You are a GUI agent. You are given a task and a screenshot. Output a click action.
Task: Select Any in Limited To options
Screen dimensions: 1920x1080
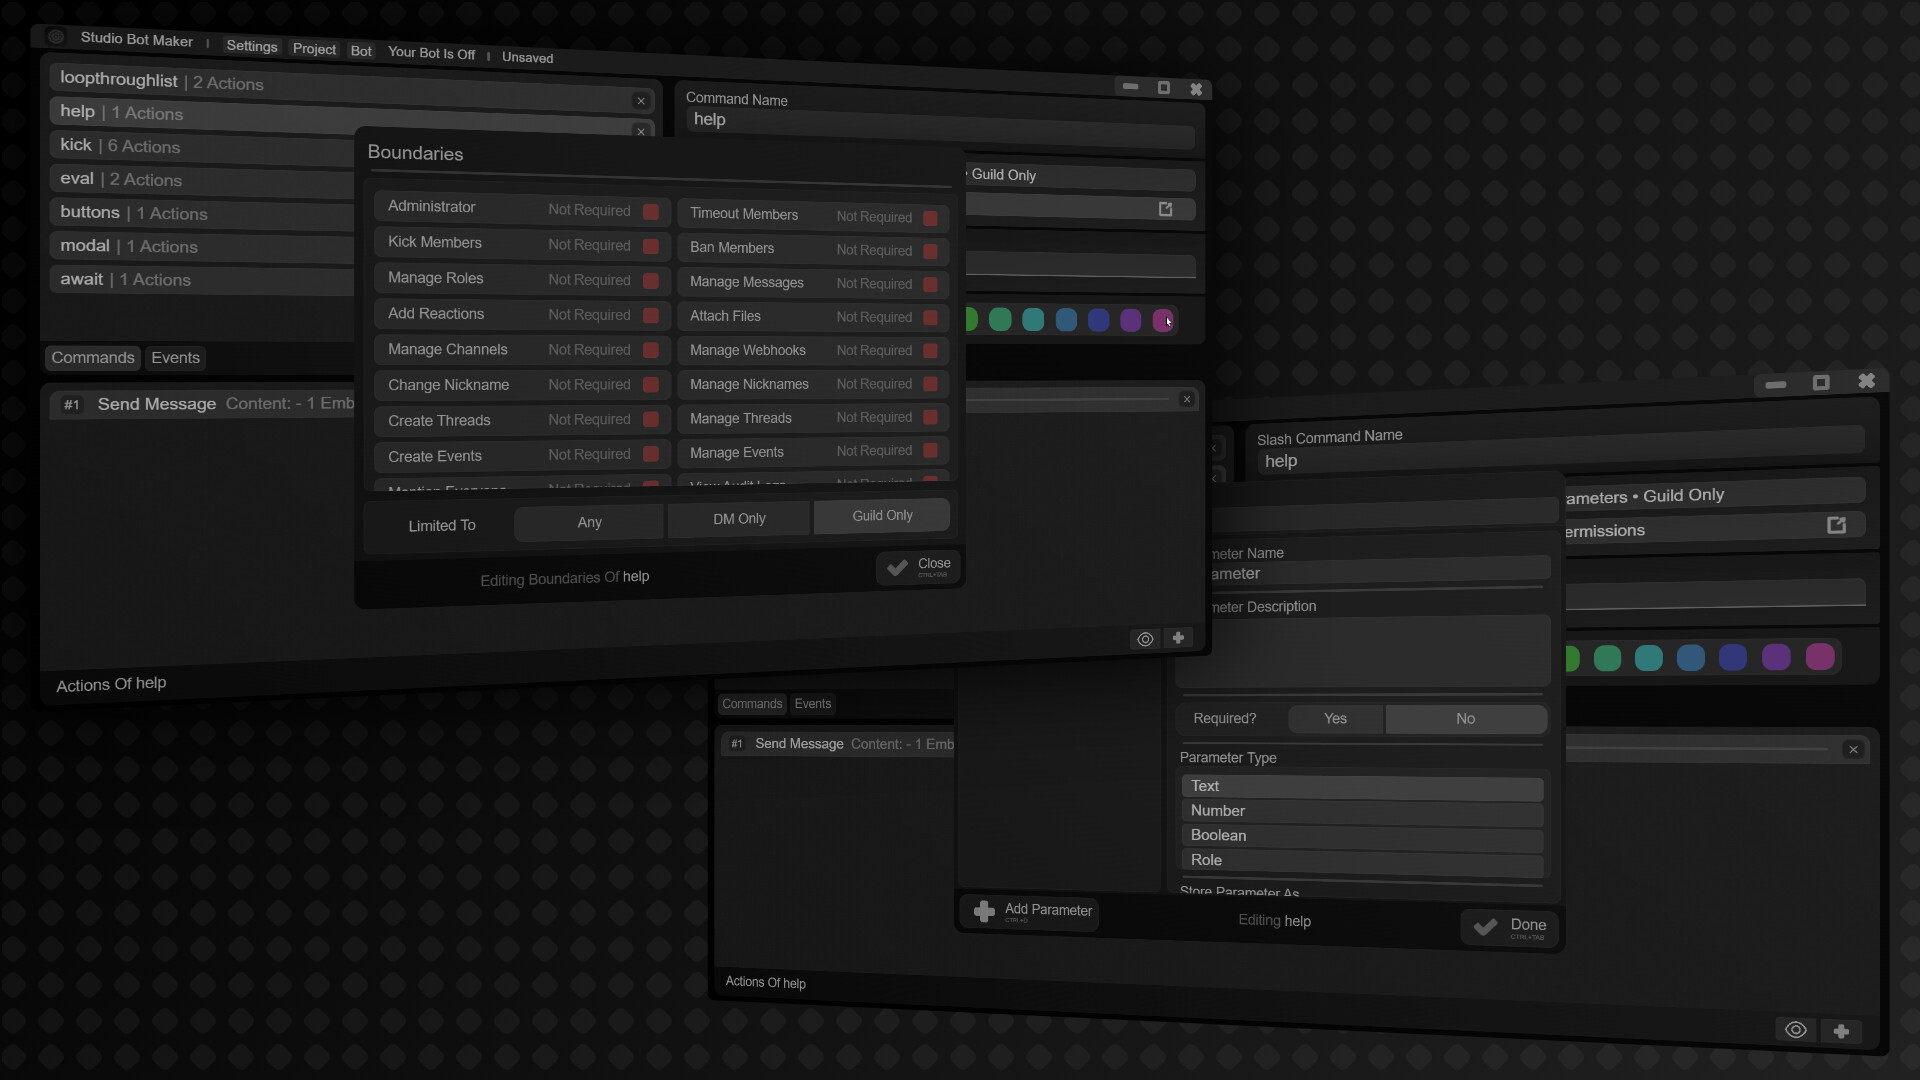click(589, 522)
